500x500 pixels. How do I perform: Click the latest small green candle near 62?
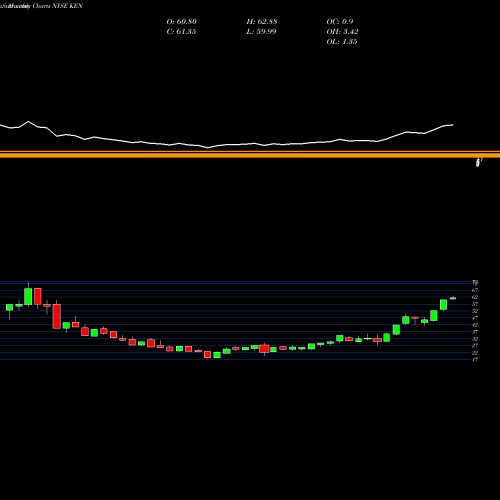point(453,298)
